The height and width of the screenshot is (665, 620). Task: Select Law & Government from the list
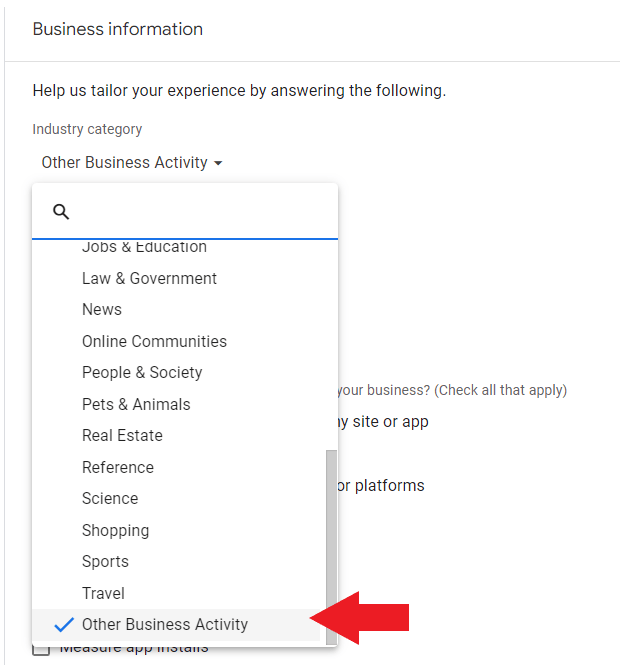(x=149, y=278)
